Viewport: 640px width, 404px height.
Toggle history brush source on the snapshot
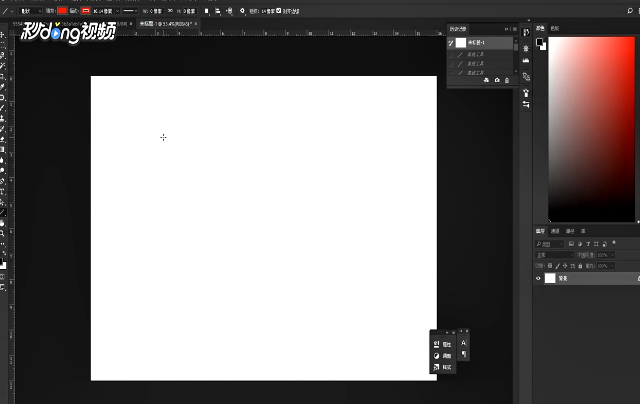[451, 42]
